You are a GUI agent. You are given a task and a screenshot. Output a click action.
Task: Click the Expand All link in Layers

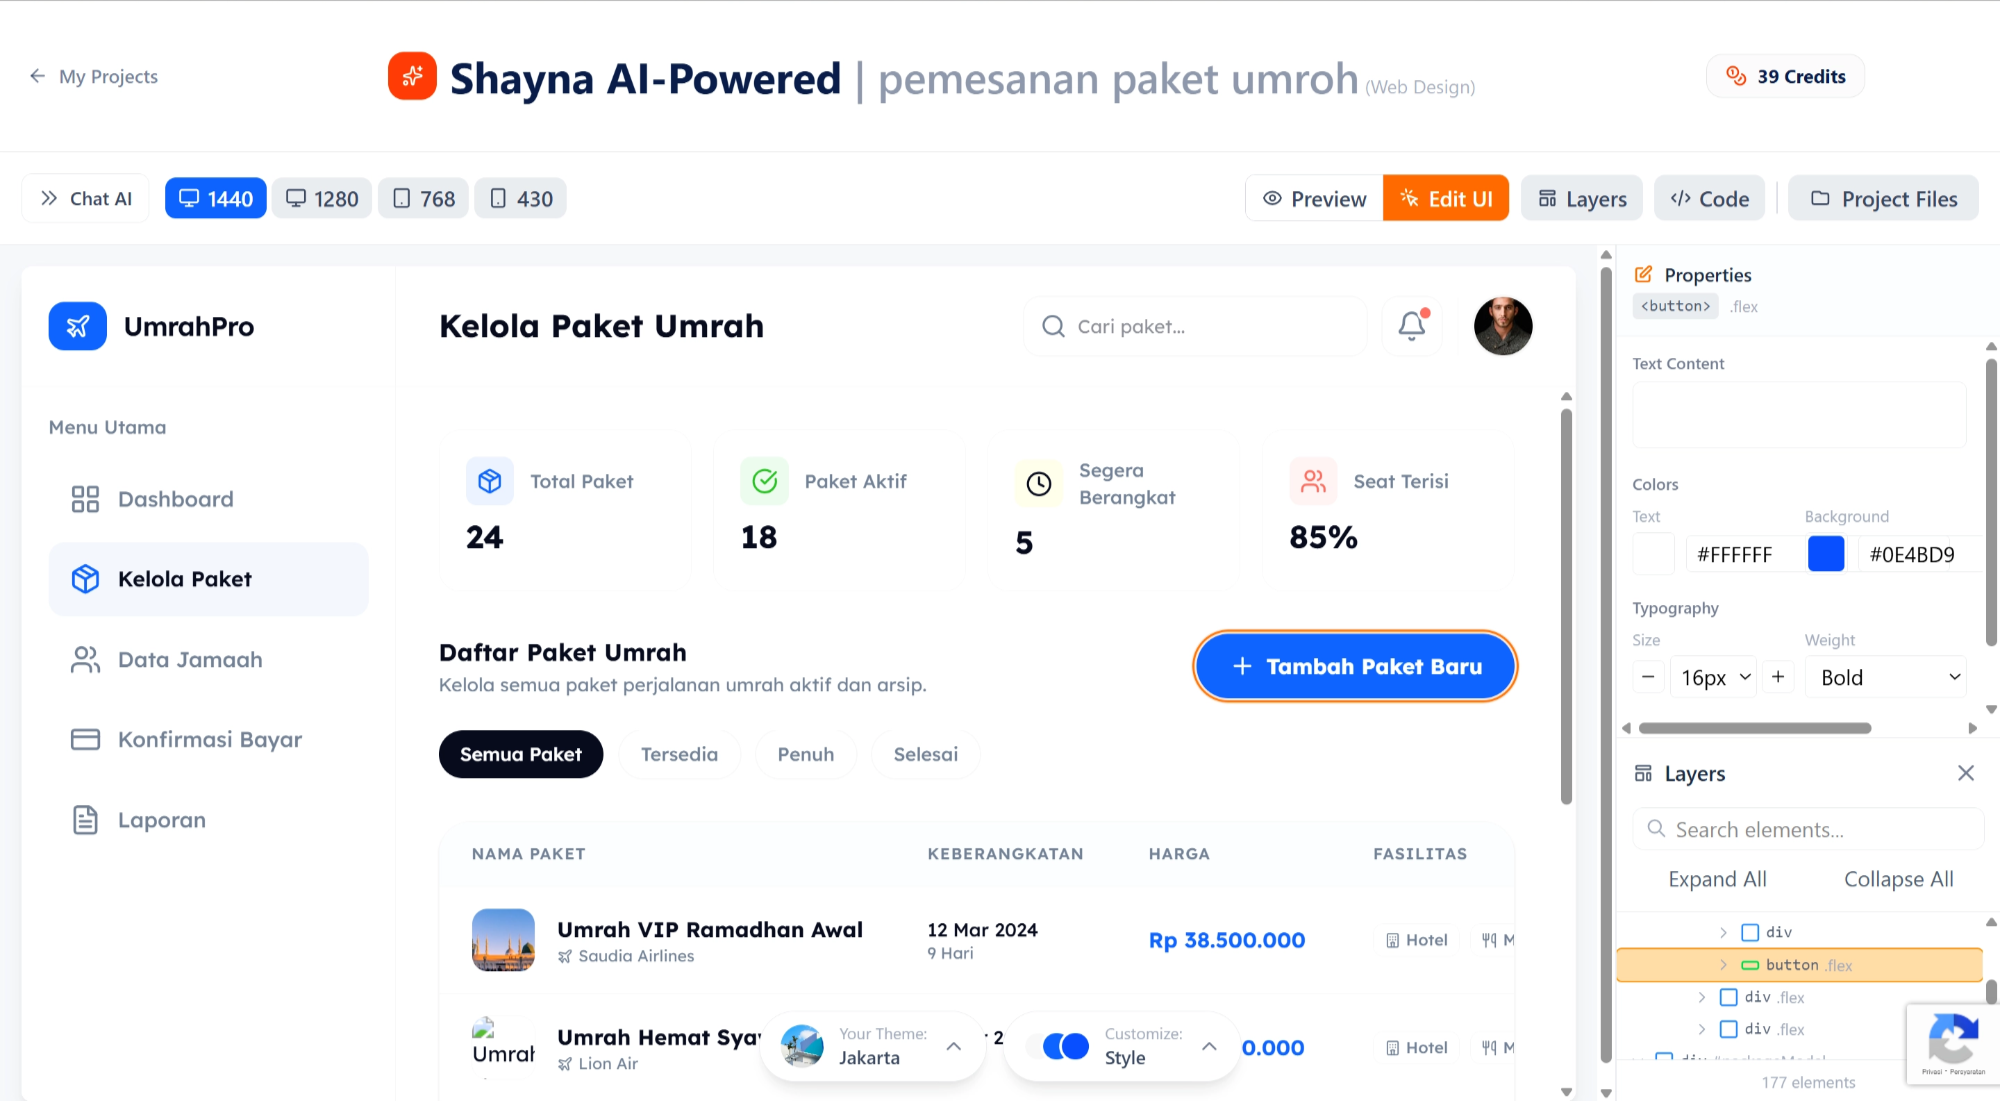pyautogui.click(x=1717, y=879)
